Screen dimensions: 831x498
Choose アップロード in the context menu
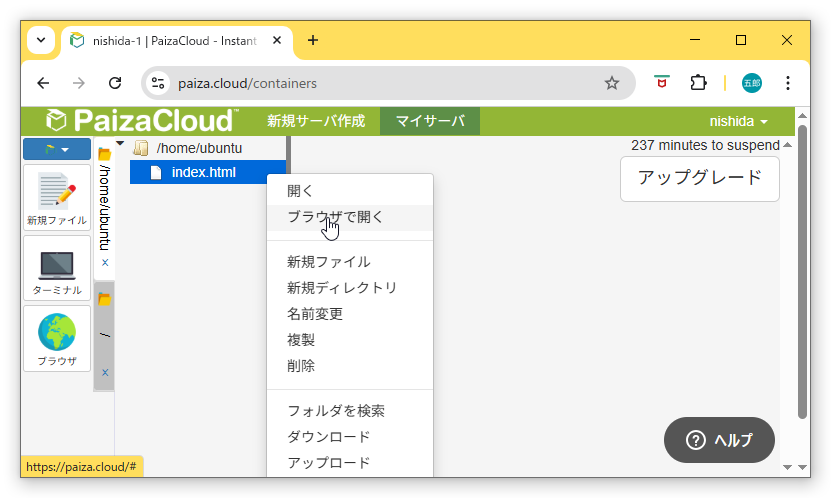coord(350,463)
